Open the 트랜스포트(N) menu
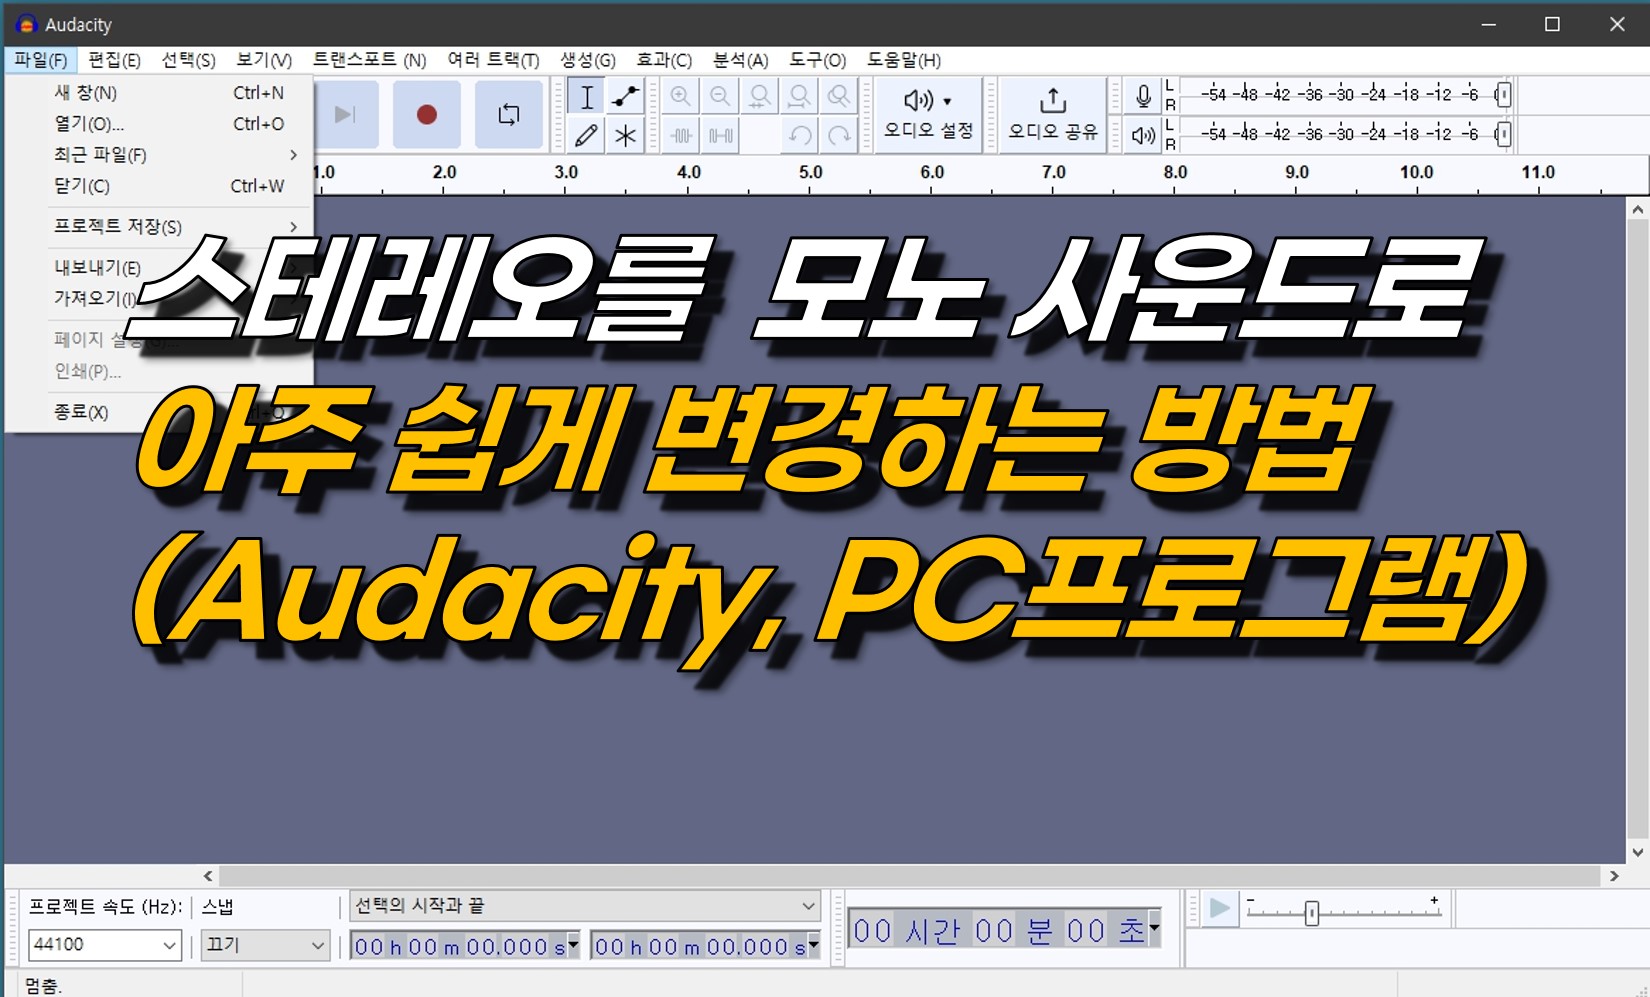The image size is (1650, 997). [370, 60]
